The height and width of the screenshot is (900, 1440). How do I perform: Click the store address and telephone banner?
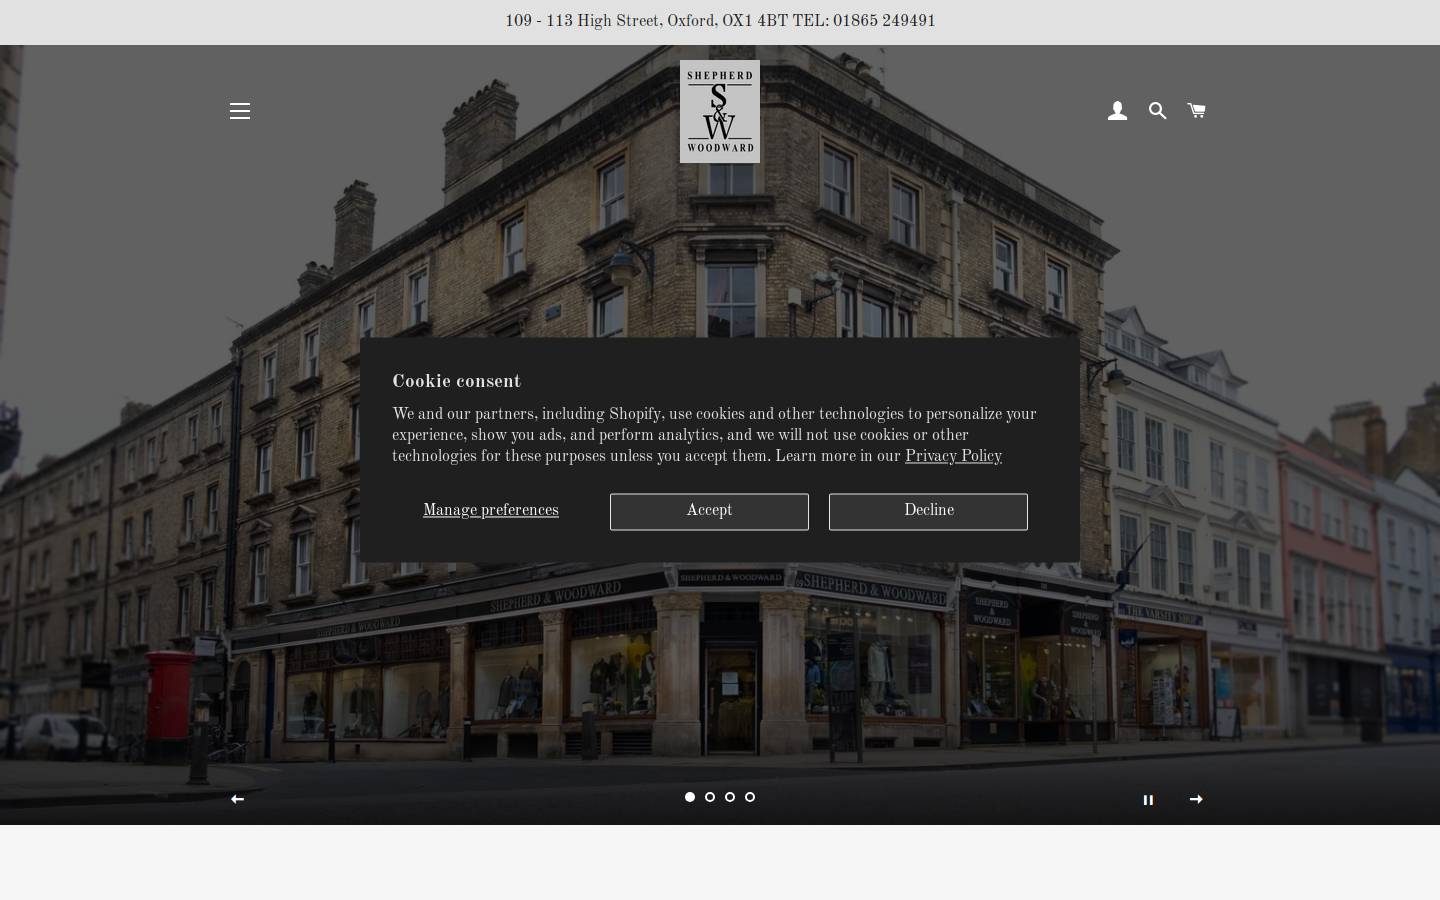coord(720,22)
